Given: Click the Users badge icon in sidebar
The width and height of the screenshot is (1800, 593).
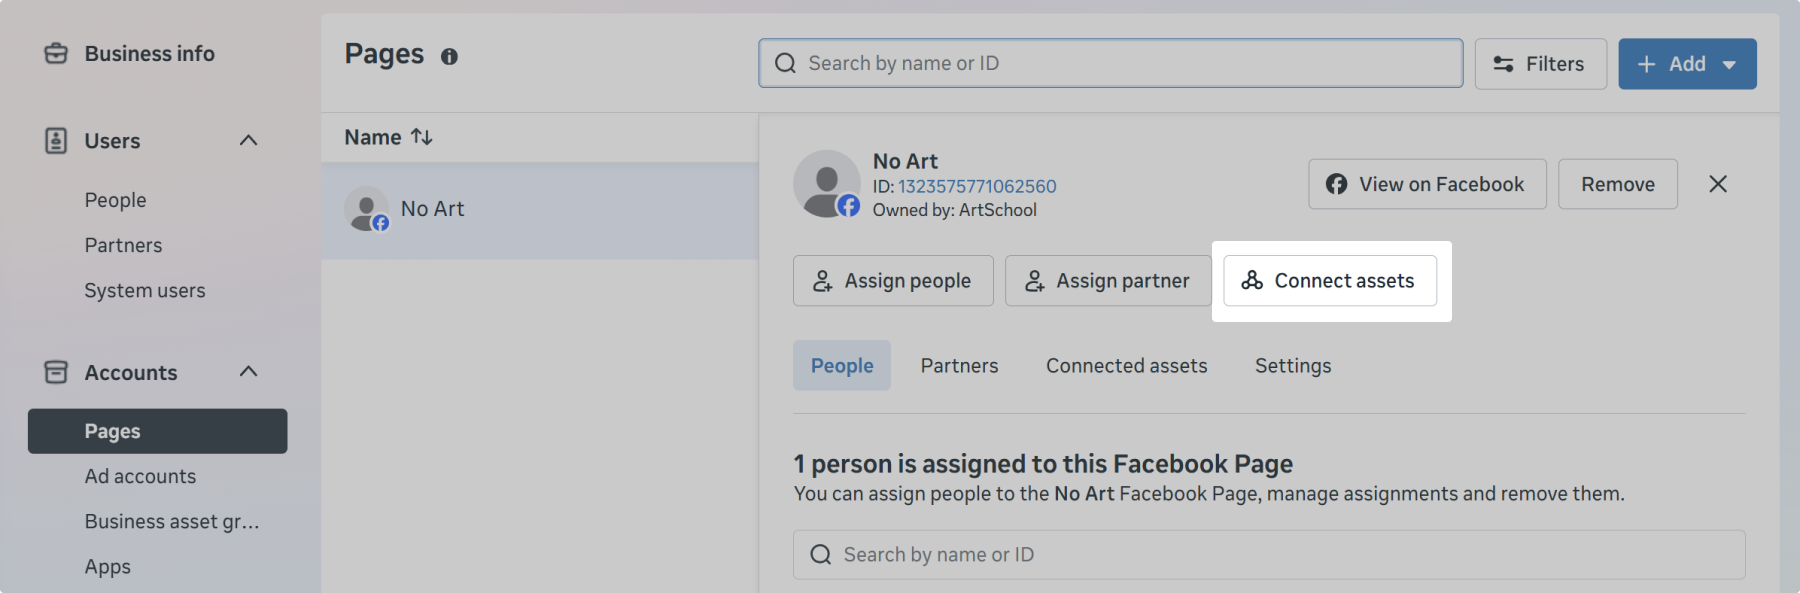Looking at the screenshot, I should pos(56,140).
